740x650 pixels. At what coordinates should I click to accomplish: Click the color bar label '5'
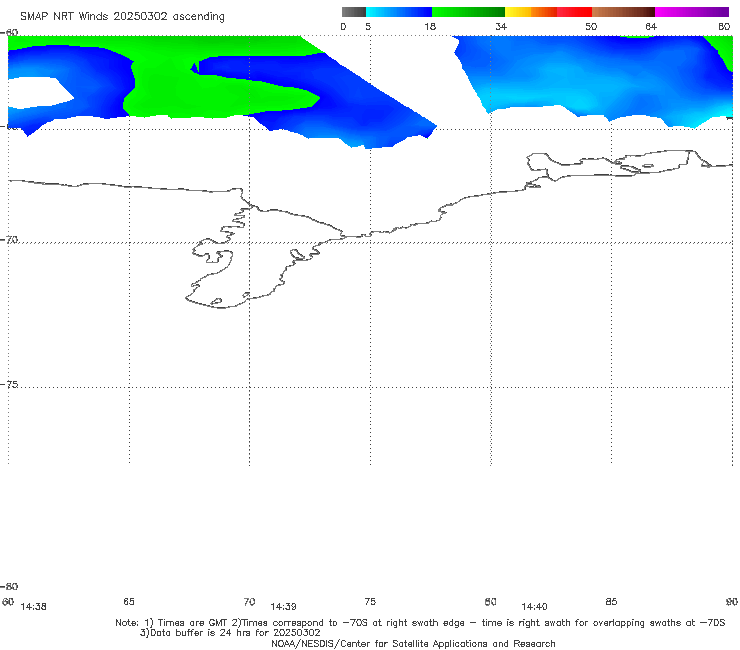(368, 27)
